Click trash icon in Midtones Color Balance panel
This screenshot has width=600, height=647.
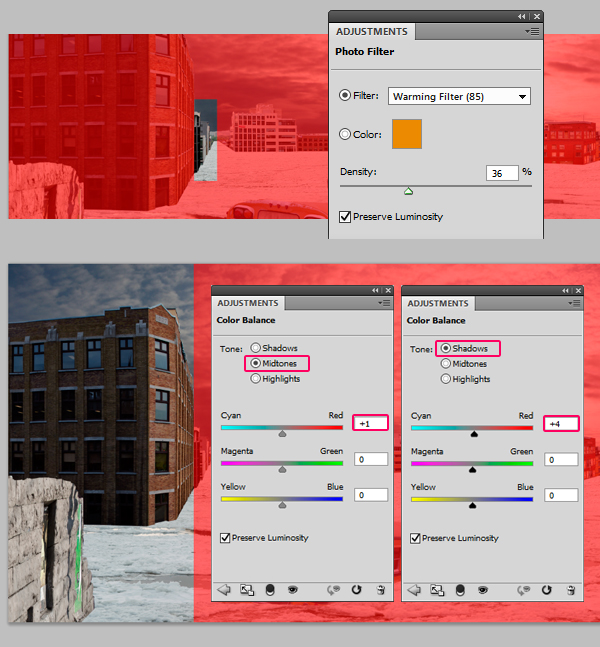[x=381, y=590]
